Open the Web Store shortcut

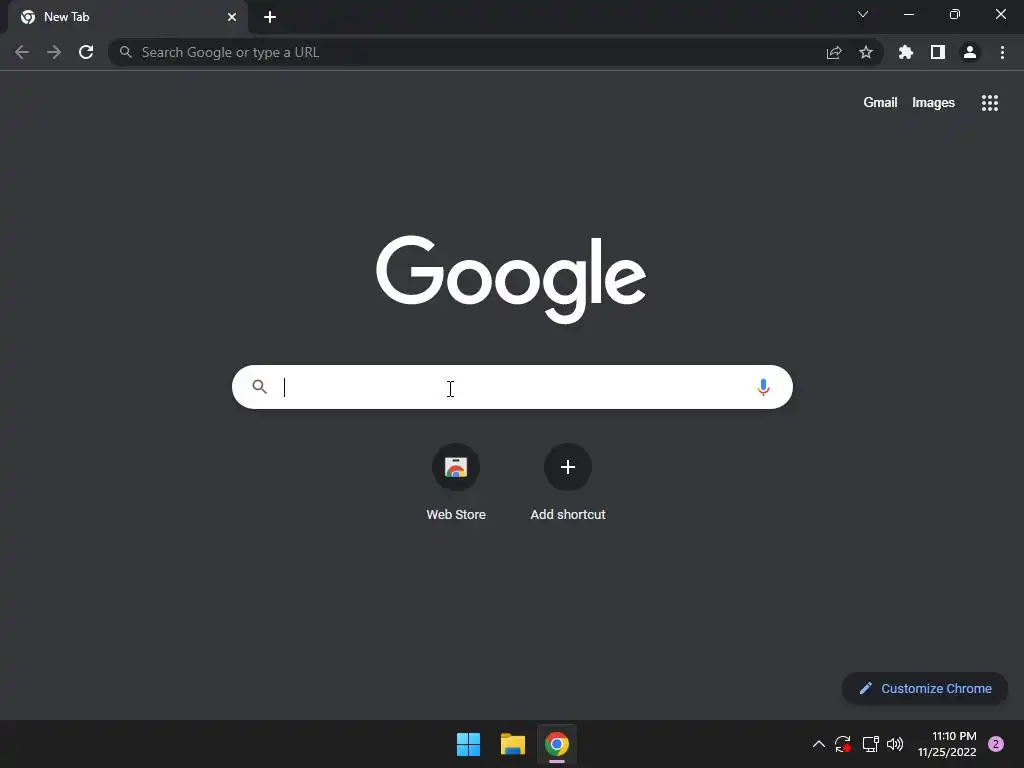pyautogui.click(x=456, y=482)
